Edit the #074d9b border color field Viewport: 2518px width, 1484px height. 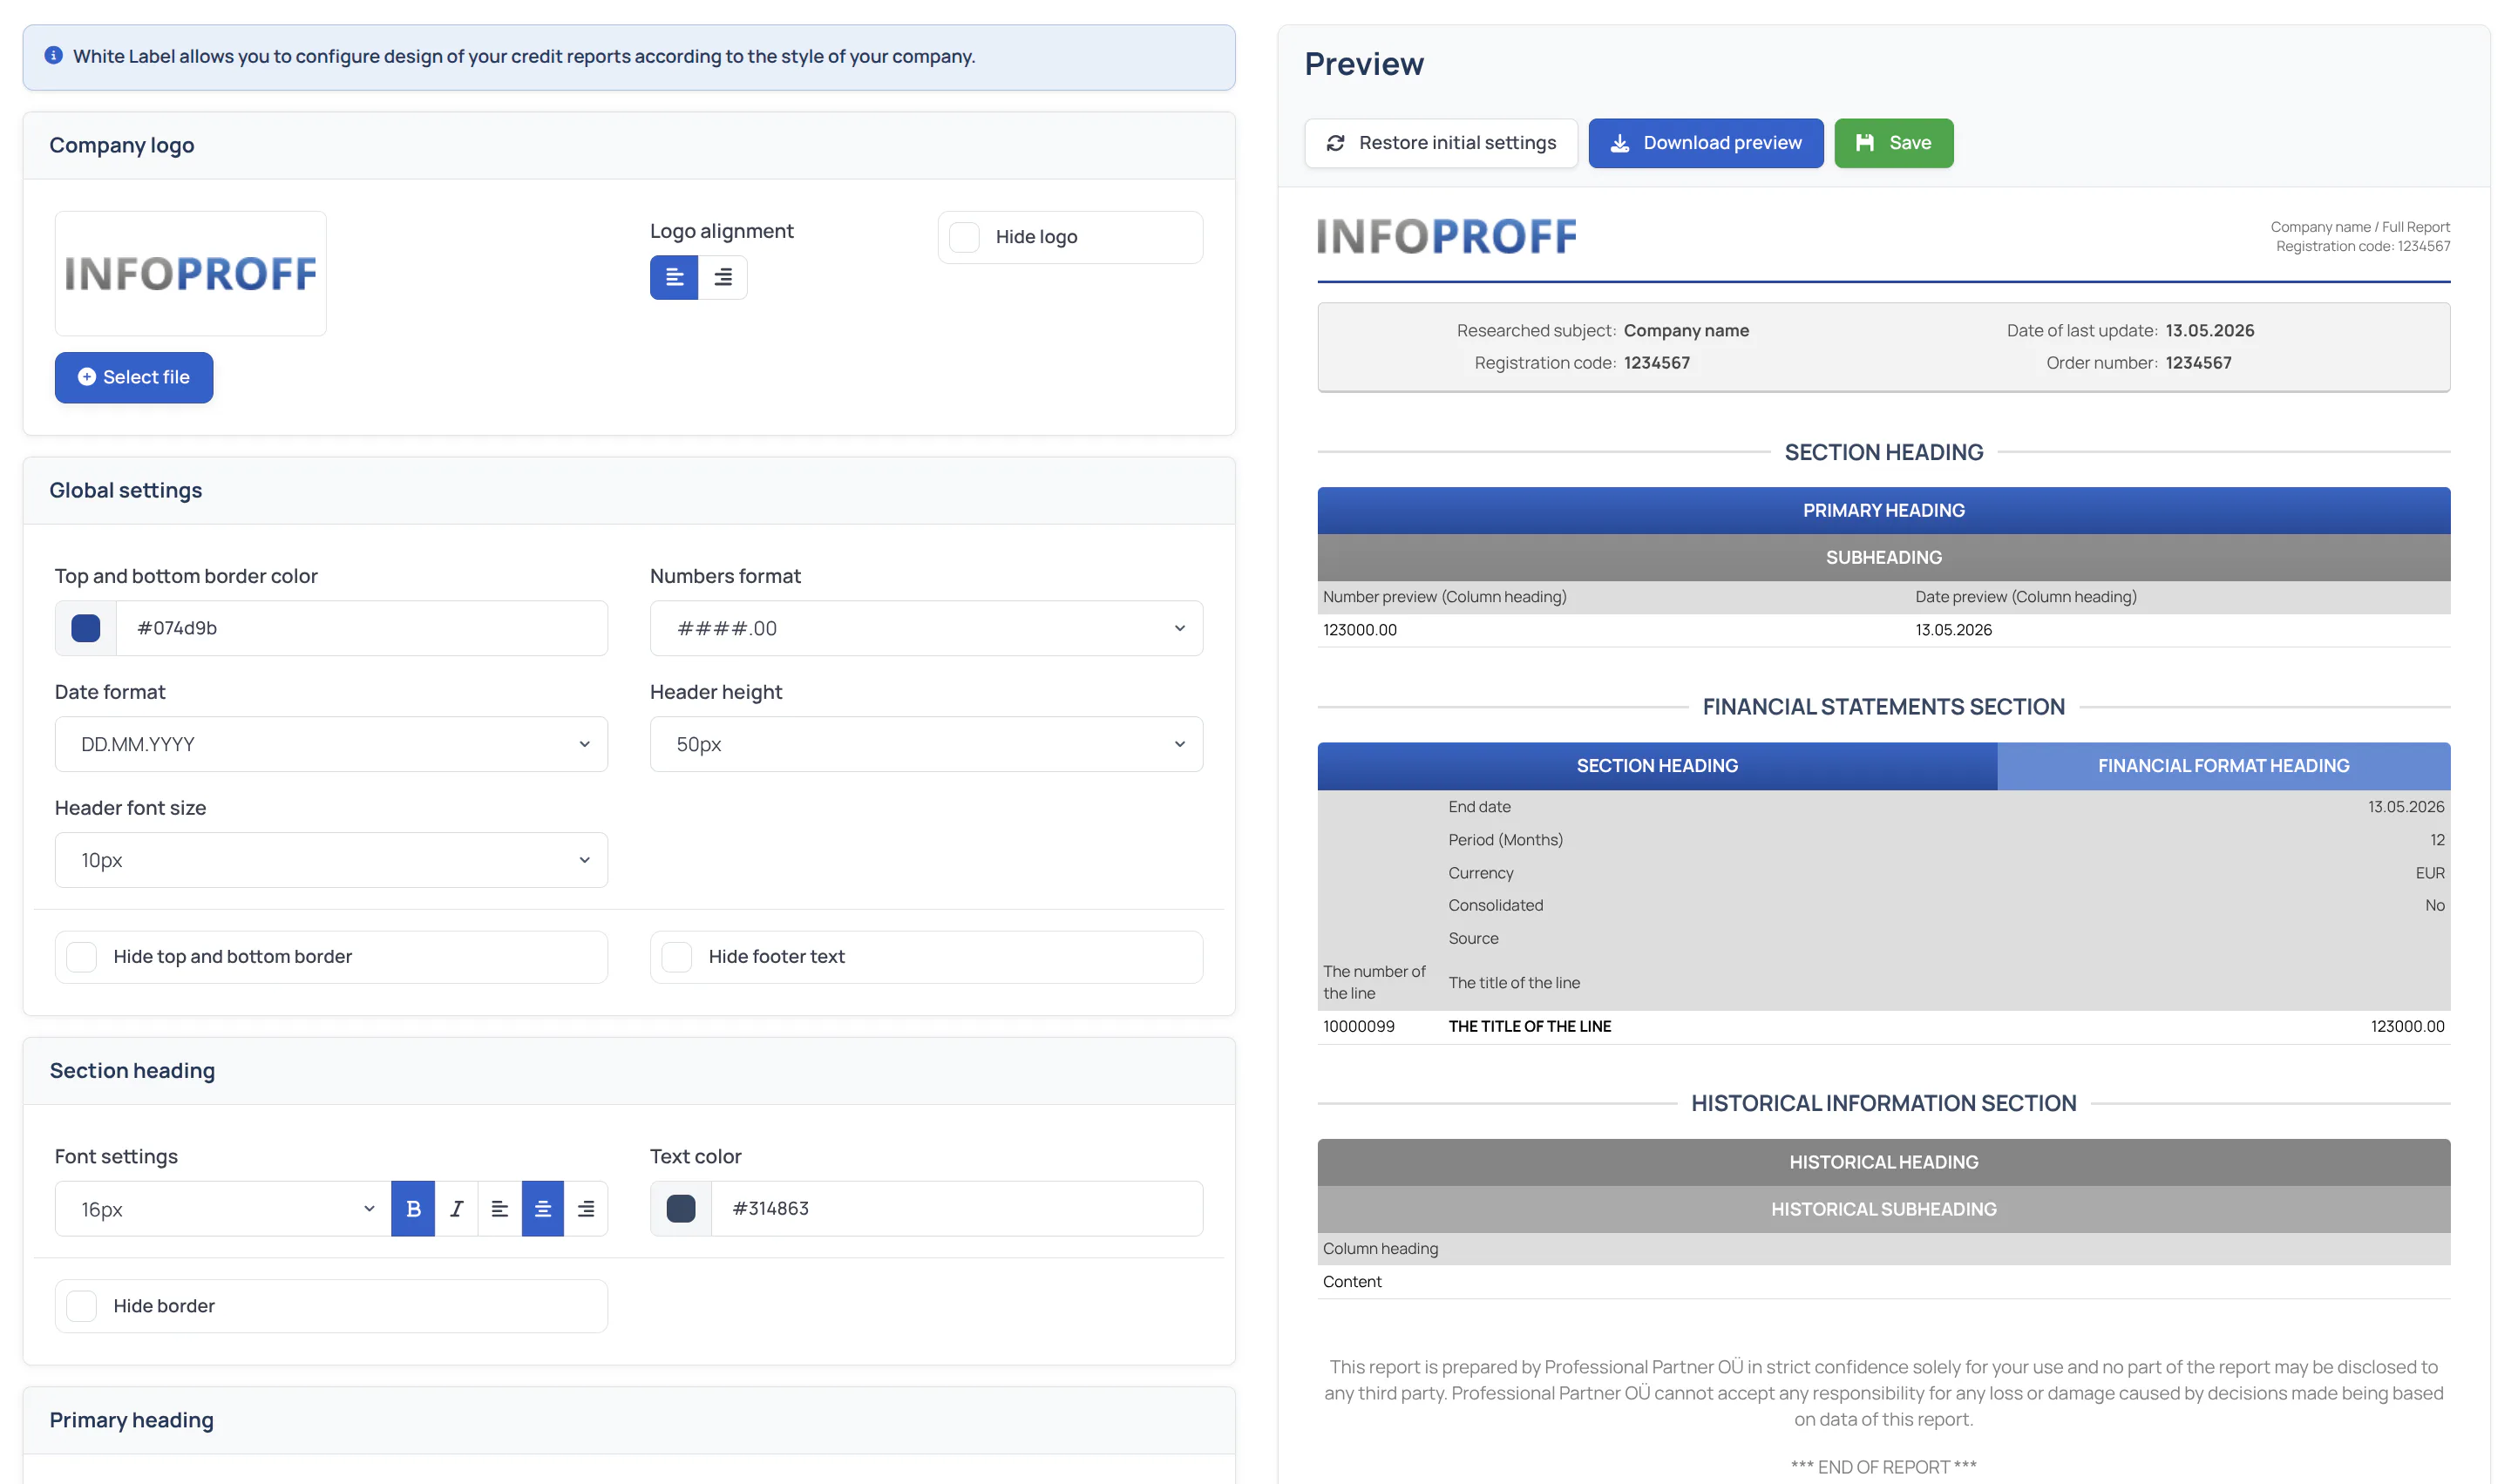click(x=361, y=628)
